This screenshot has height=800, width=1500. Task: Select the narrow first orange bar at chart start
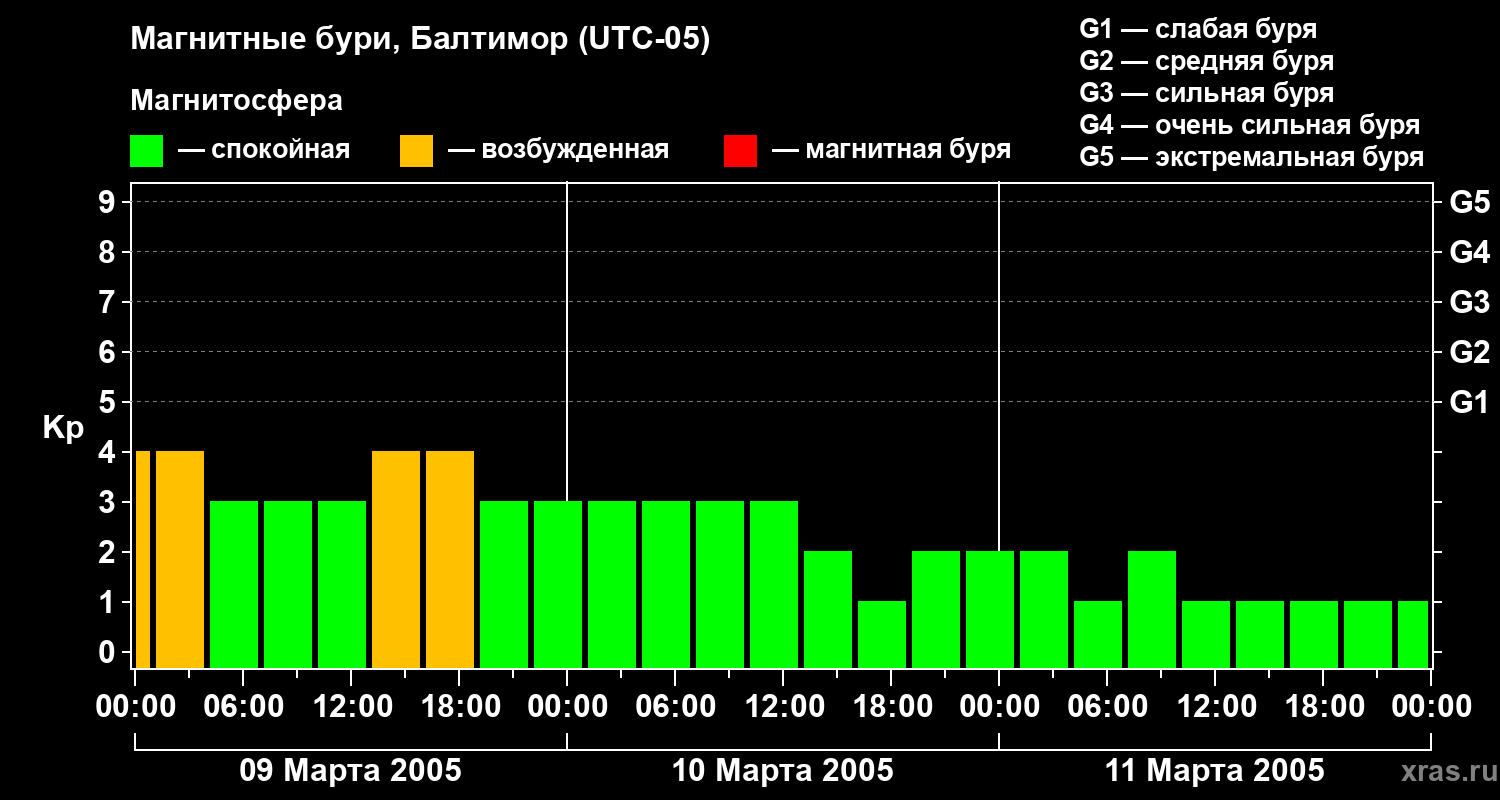142,559
